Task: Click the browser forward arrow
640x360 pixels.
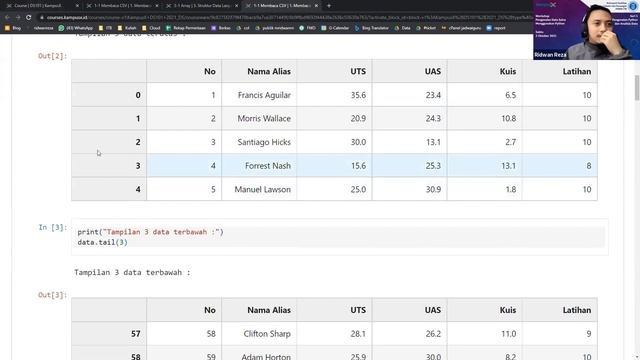Action: pyautogui.click(x=18, y=18)
